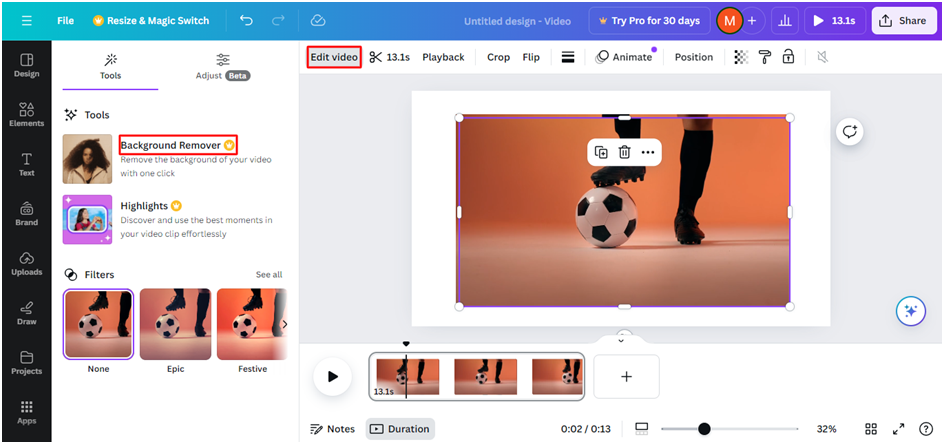Open the Share dialog

click(x=904, y=20)
